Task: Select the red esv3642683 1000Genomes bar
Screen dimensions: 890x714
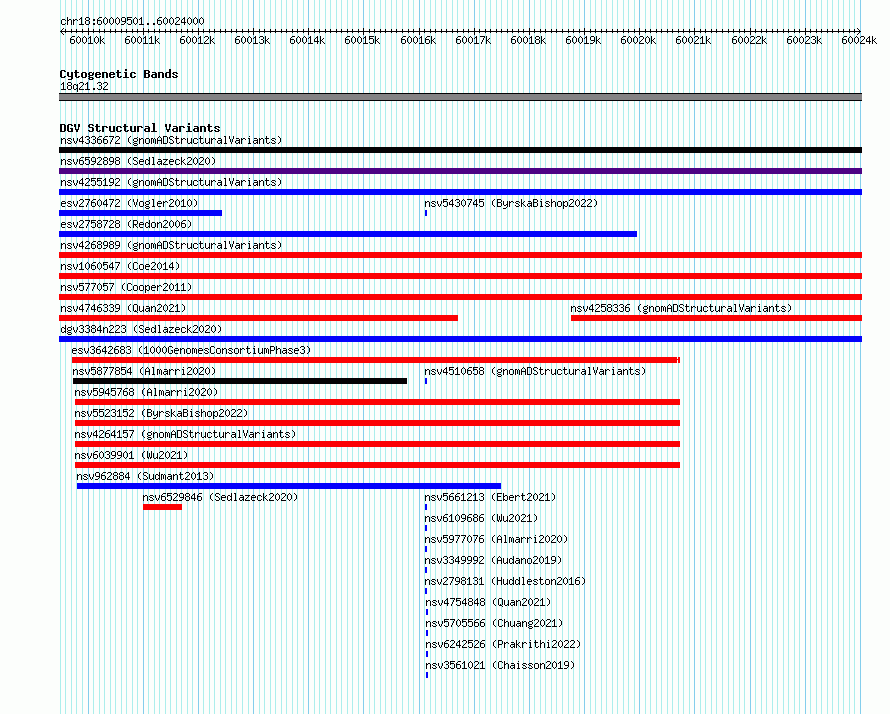Action: coord(376,360)
